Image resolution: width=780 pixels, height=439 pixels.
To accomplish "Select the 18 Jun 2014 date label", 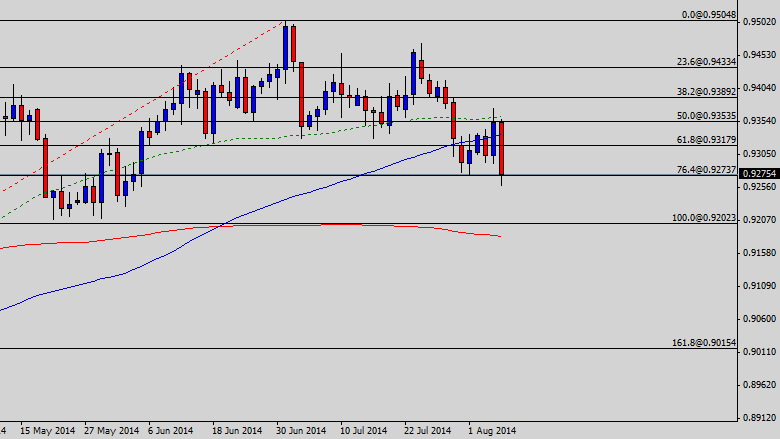I will pyautogui.click(x=238, y=430).
